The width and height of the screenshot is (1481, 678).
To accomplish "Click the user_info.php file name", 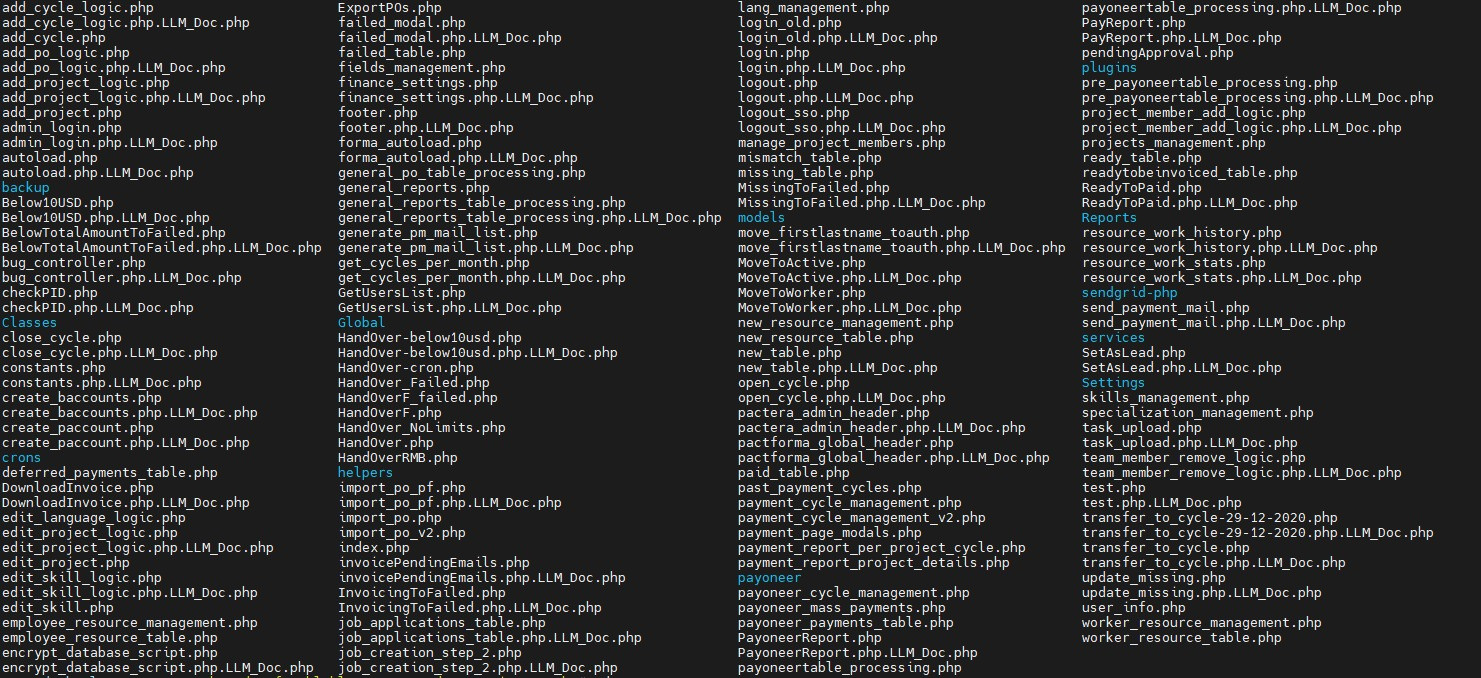I will point(1134,608).
